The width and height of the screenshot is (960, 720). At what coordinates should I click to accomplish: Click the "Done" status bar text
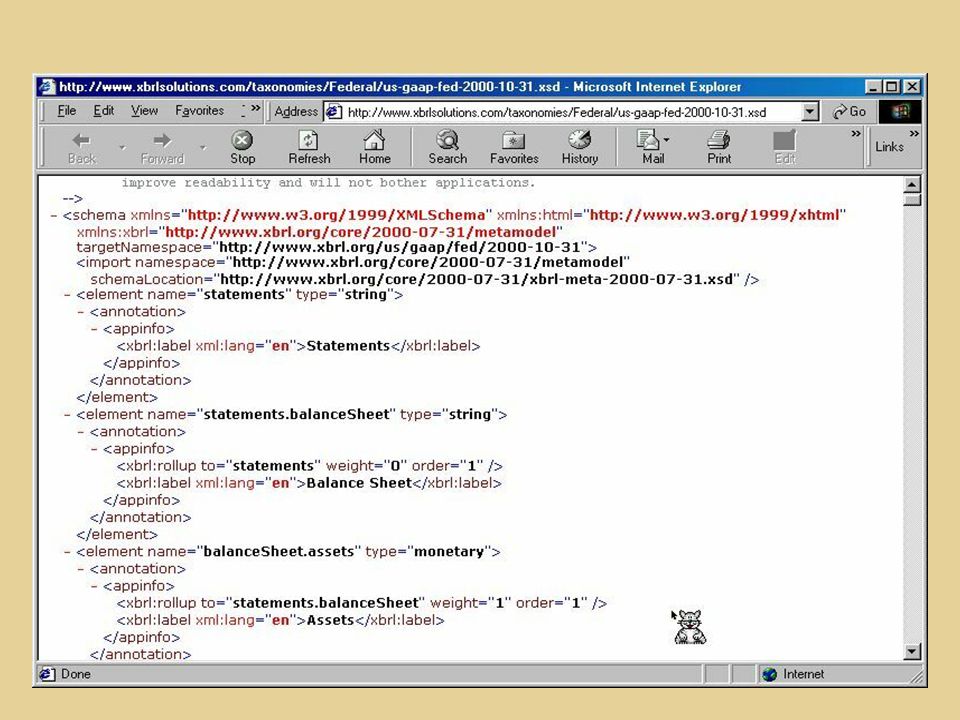click(x=76, y=674)
